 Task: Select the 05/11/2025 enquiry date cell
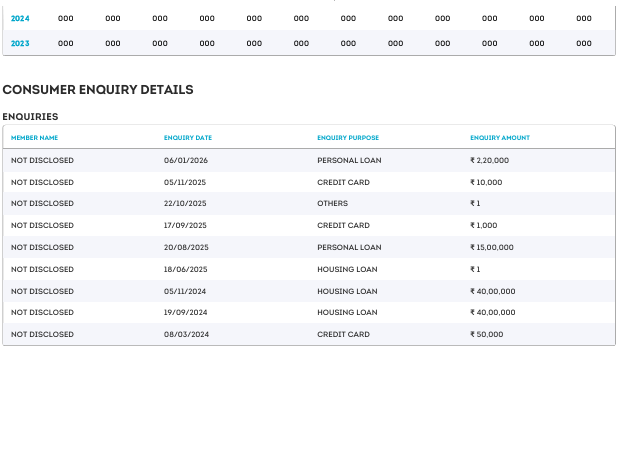[185, 182]
